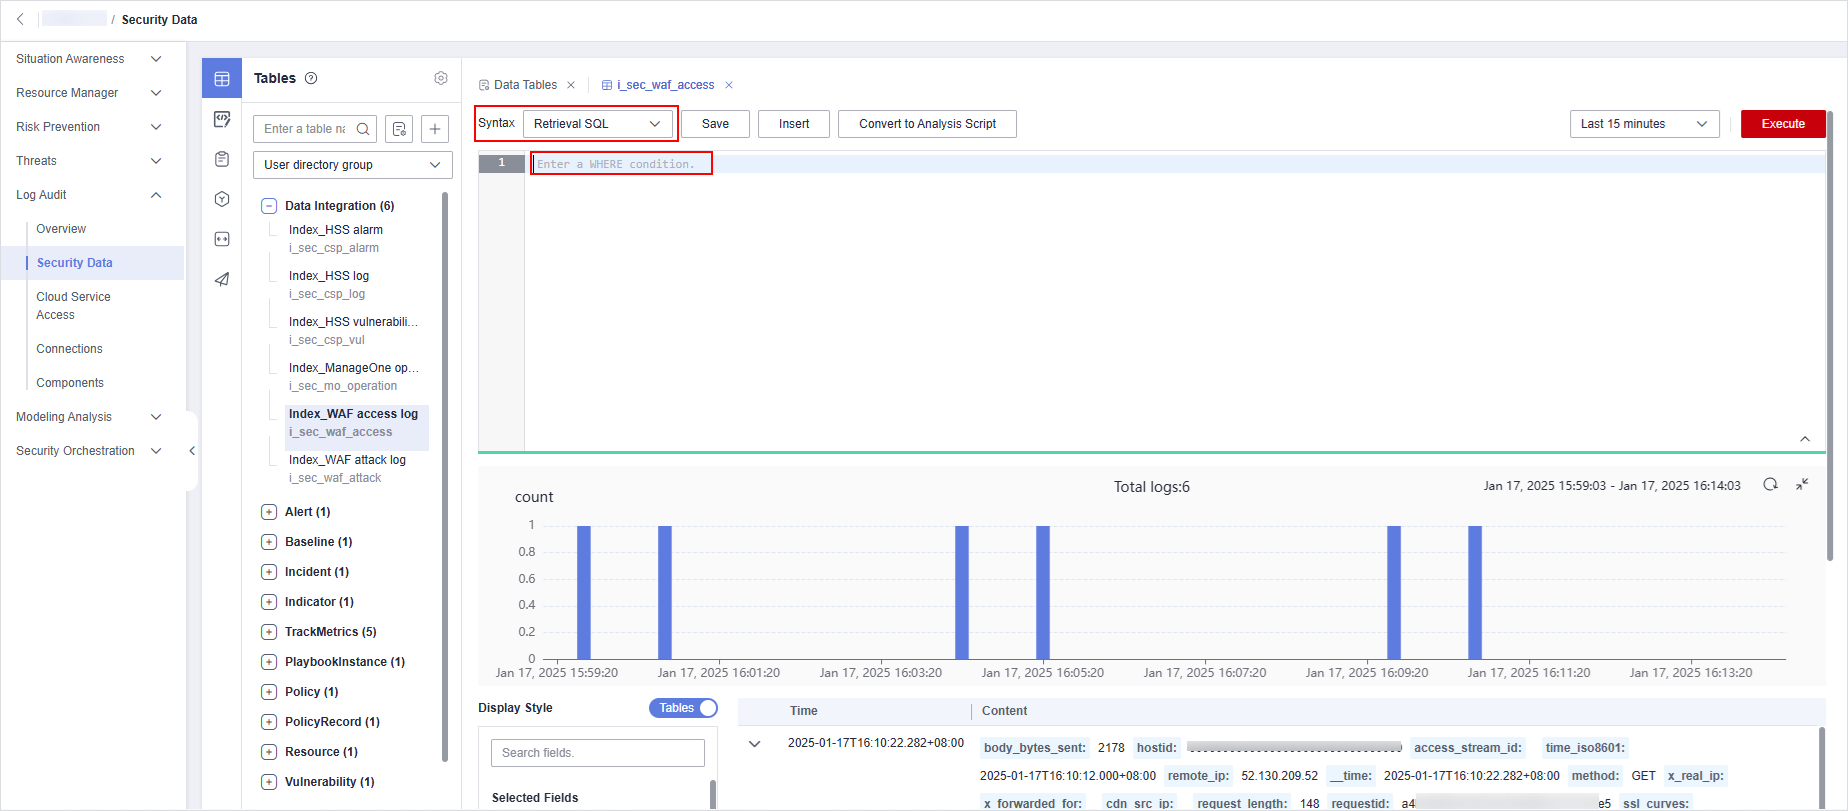1848x811 pixels.
Task: Click the tables list vertical scrollbar
Action: click(445, 477)
